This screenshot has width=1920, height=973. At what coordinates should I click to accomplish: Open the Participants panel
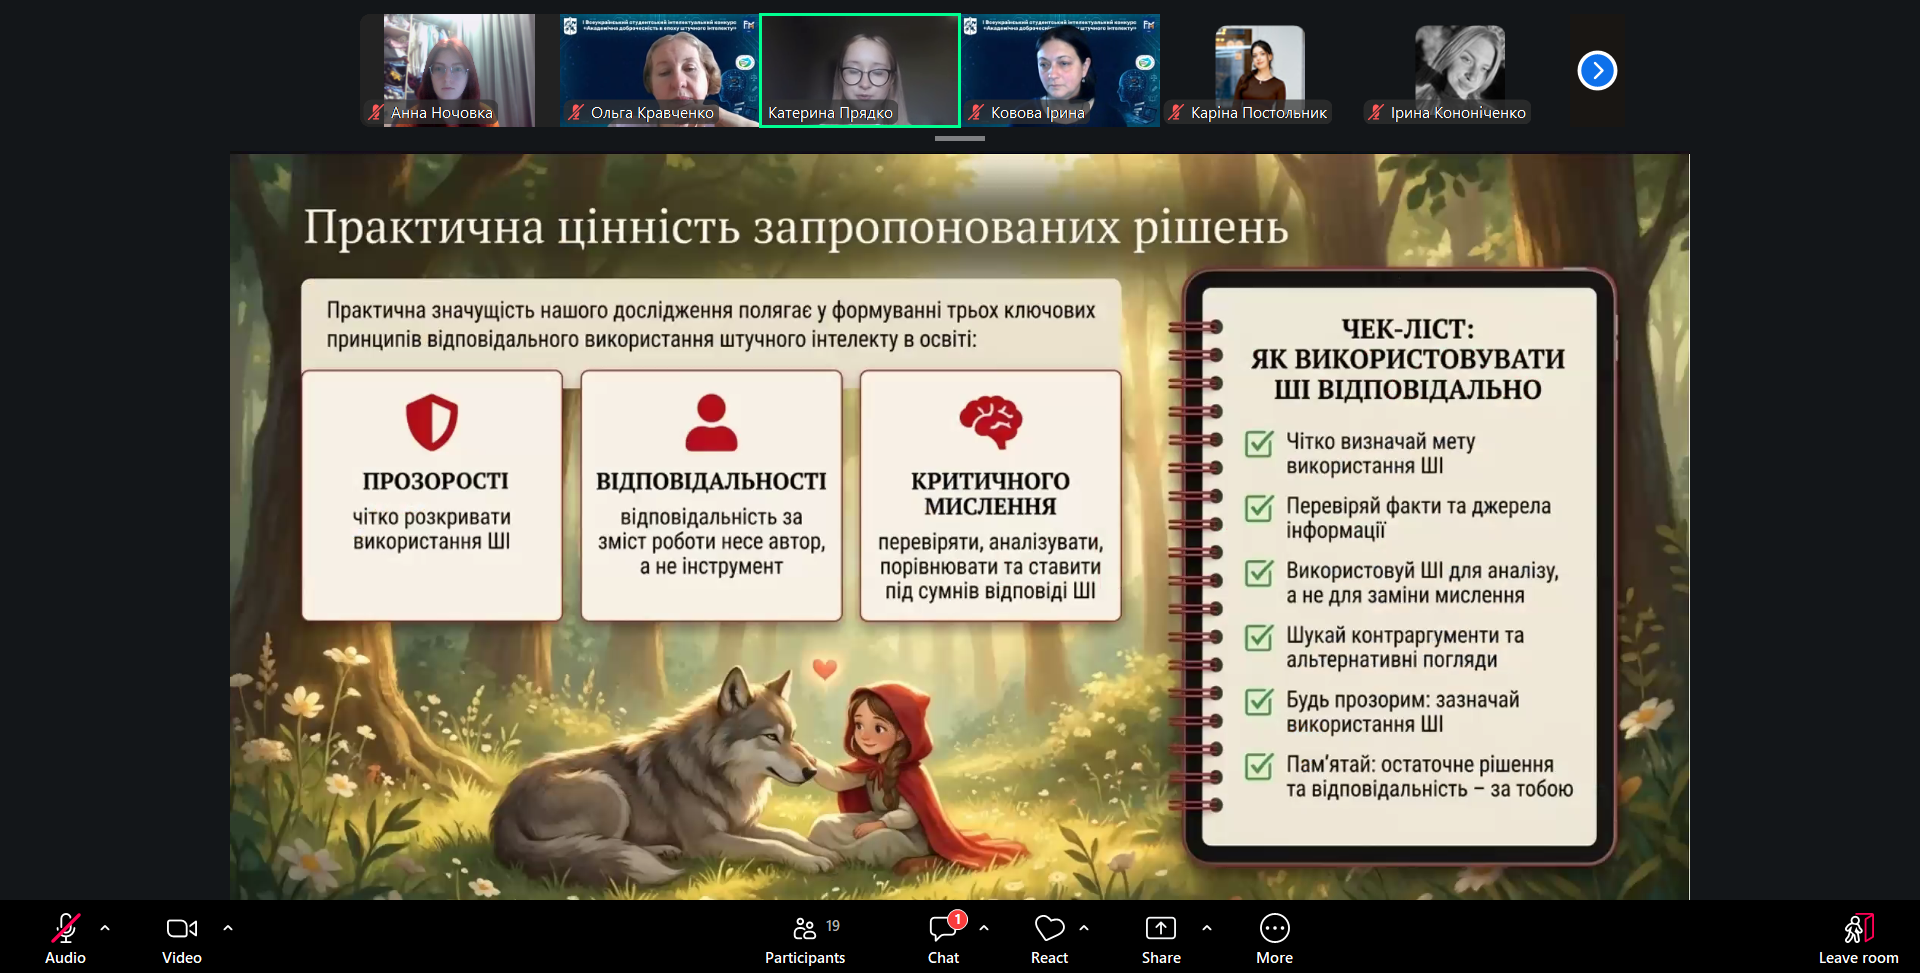coord(805,938)
